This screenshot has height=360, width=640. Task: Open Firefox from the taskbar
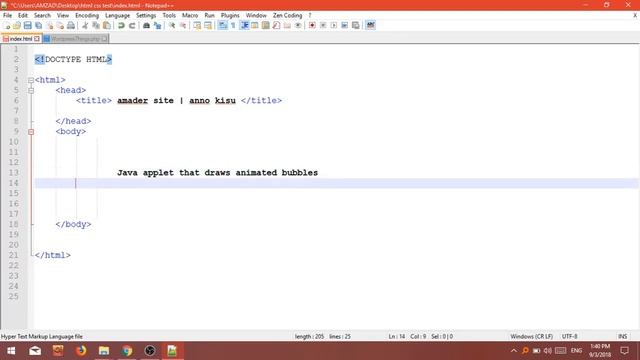tap(81, 351)
